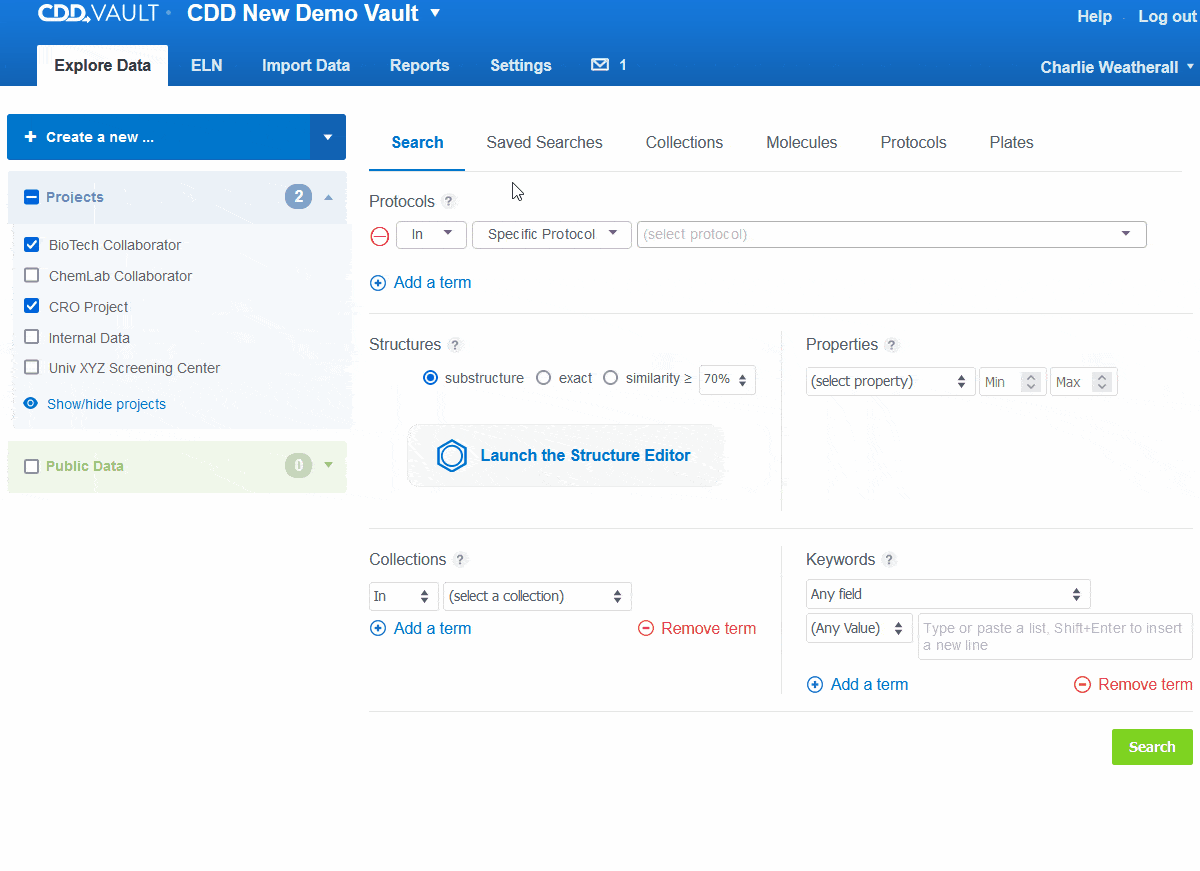The height and width of the screenshot is (871, 1200).
Task: Click the green Search button
Action: pos(1152,747)
